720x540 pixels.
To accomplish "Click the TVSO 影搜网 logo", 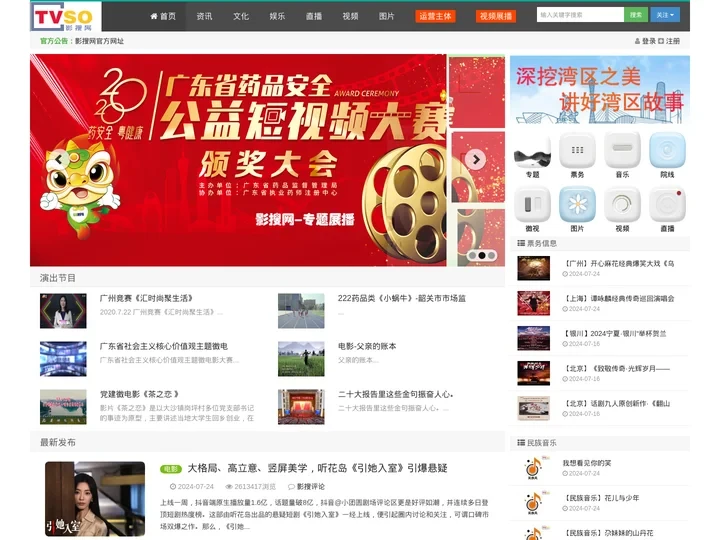I will pyautogui.click(x=66, y=17).
